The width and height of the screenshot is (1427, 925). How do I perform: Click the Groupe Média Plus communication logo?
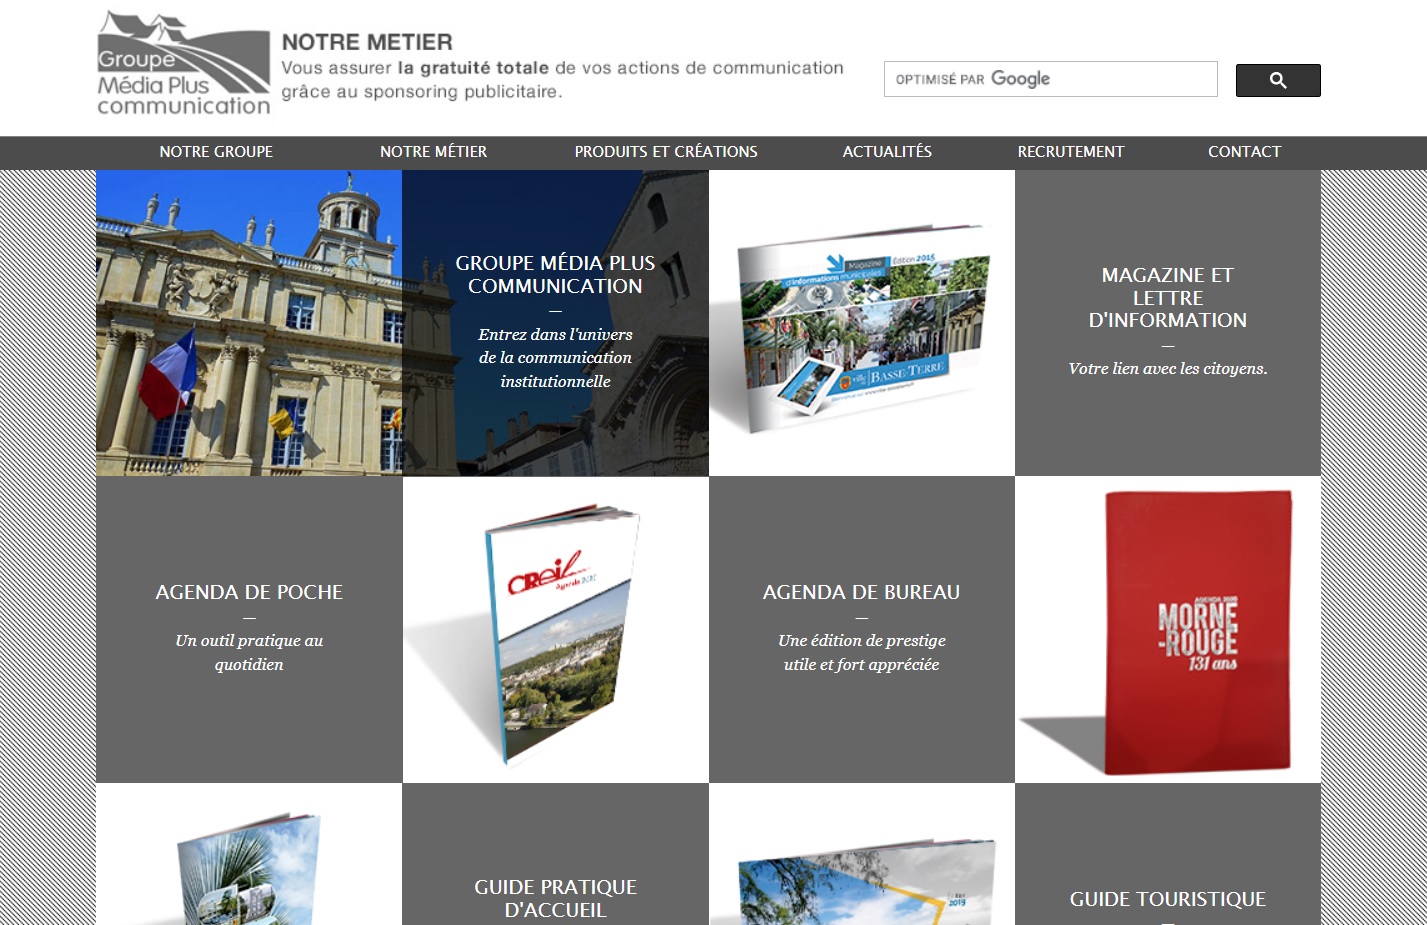click(184, 64)
